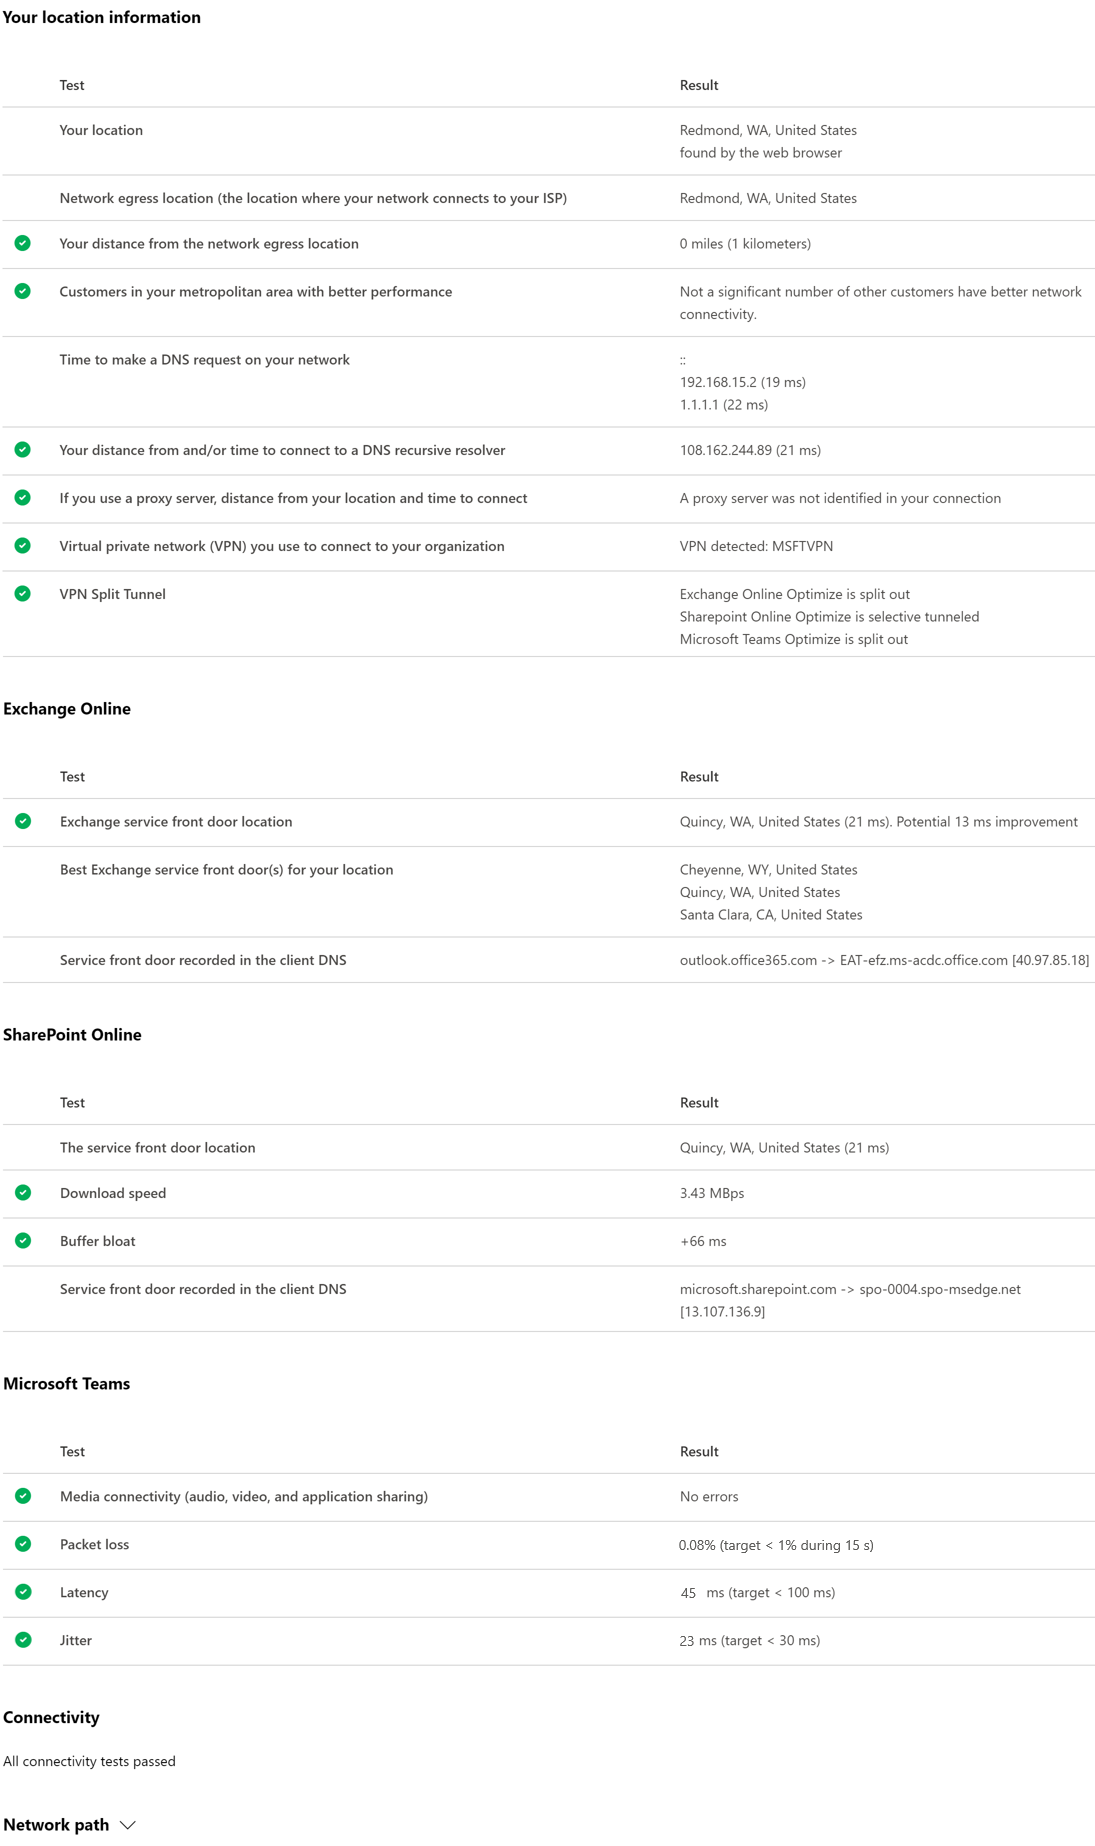Click the proxy server test status icon

(x=23, y=498)
